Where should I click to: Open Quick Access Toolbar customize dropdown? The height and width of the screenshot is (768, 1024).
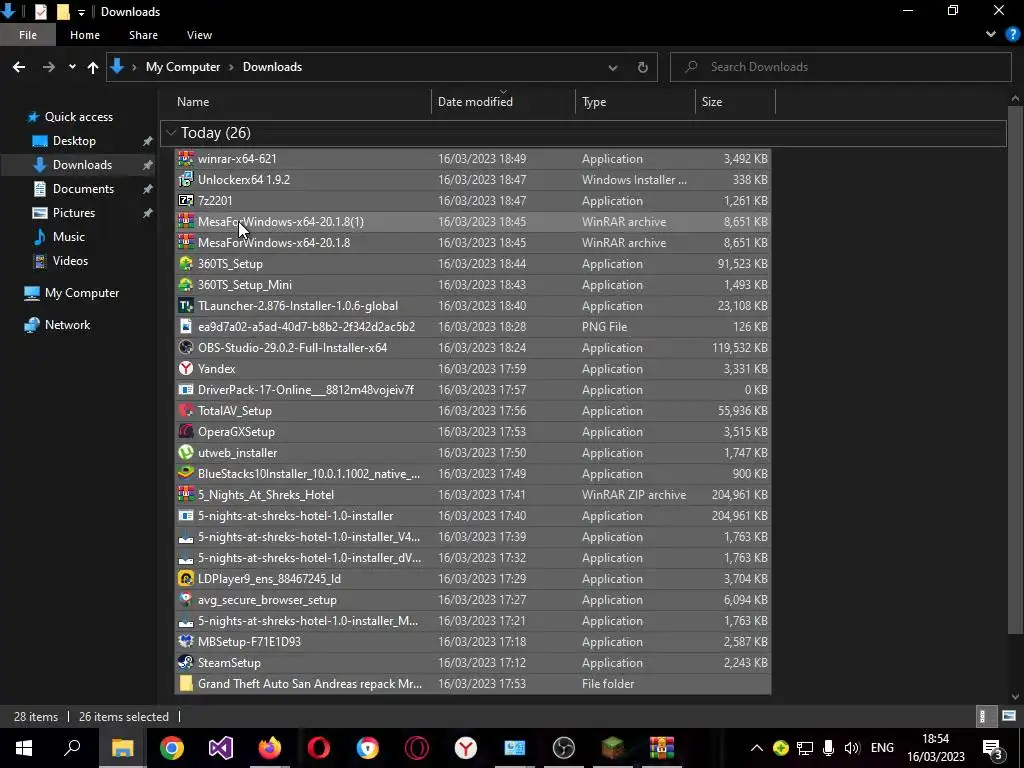tap(81, 12)
